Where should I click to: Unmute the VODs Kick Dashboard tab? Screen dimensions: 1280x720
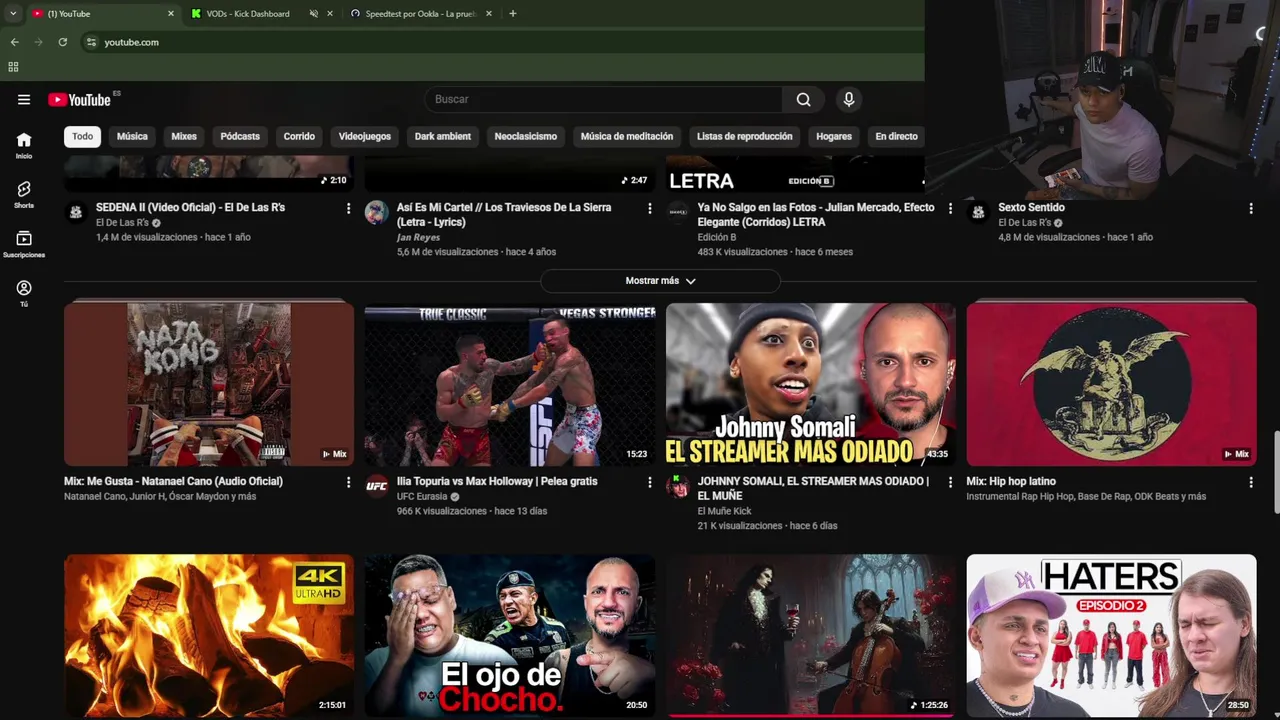[x=313, y=14]
